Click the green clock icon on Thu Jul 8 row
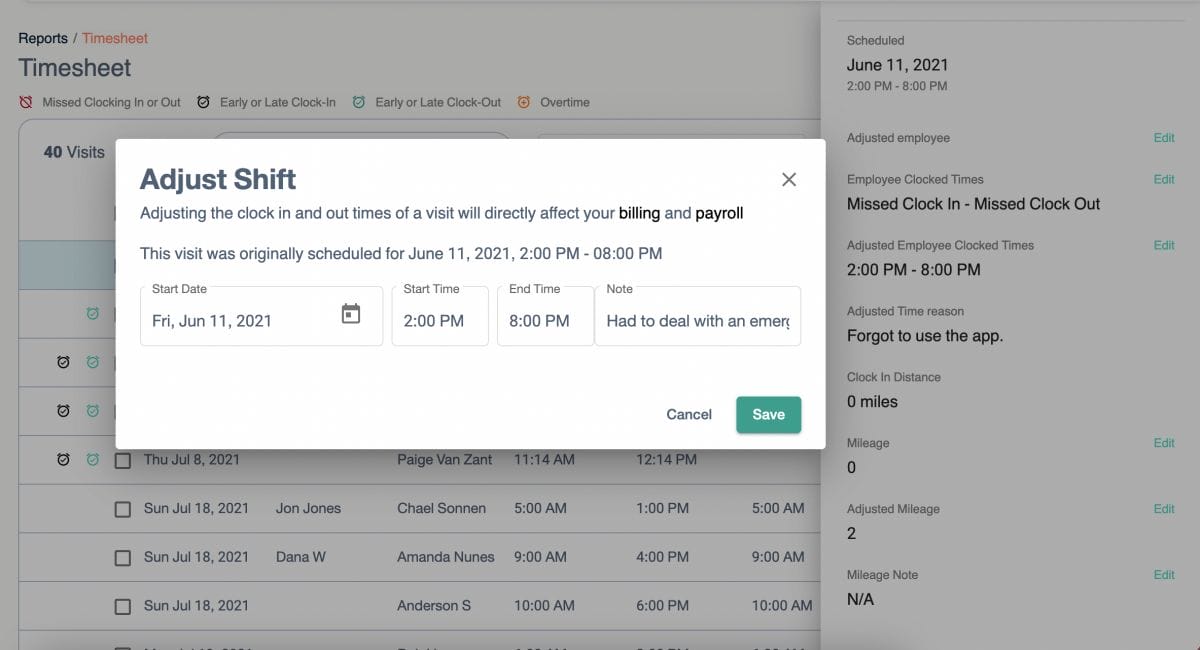Image resolution: width=1200 pixels, height=650 pixels. [x=92, y=459]
